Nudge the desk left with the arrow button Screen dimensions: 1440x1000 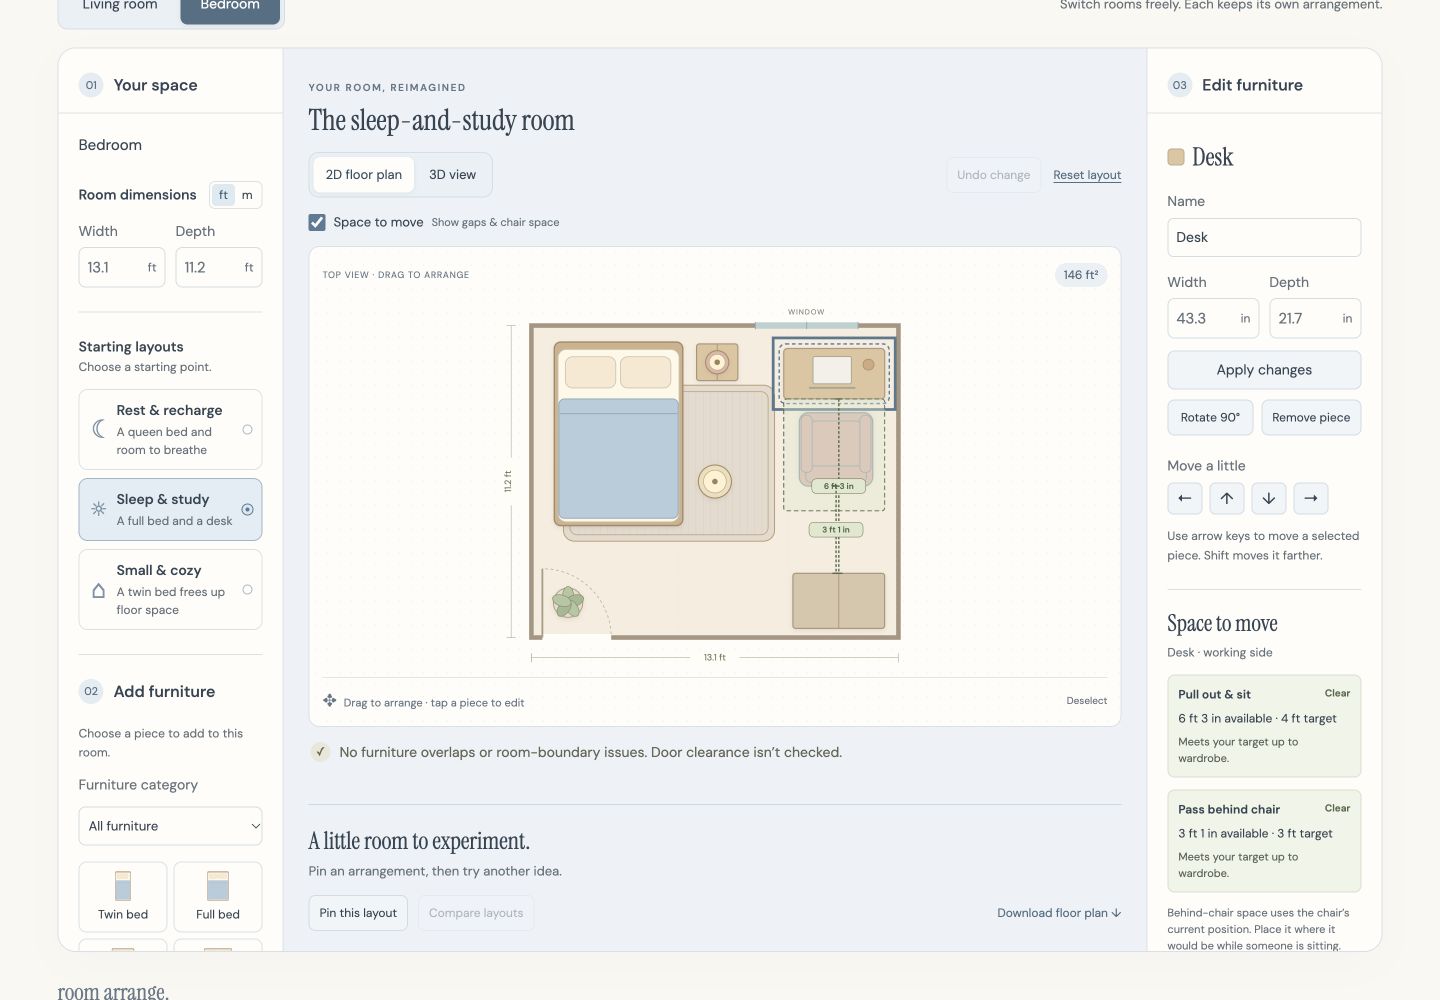pyautogui.click(x=1184, y=498)
